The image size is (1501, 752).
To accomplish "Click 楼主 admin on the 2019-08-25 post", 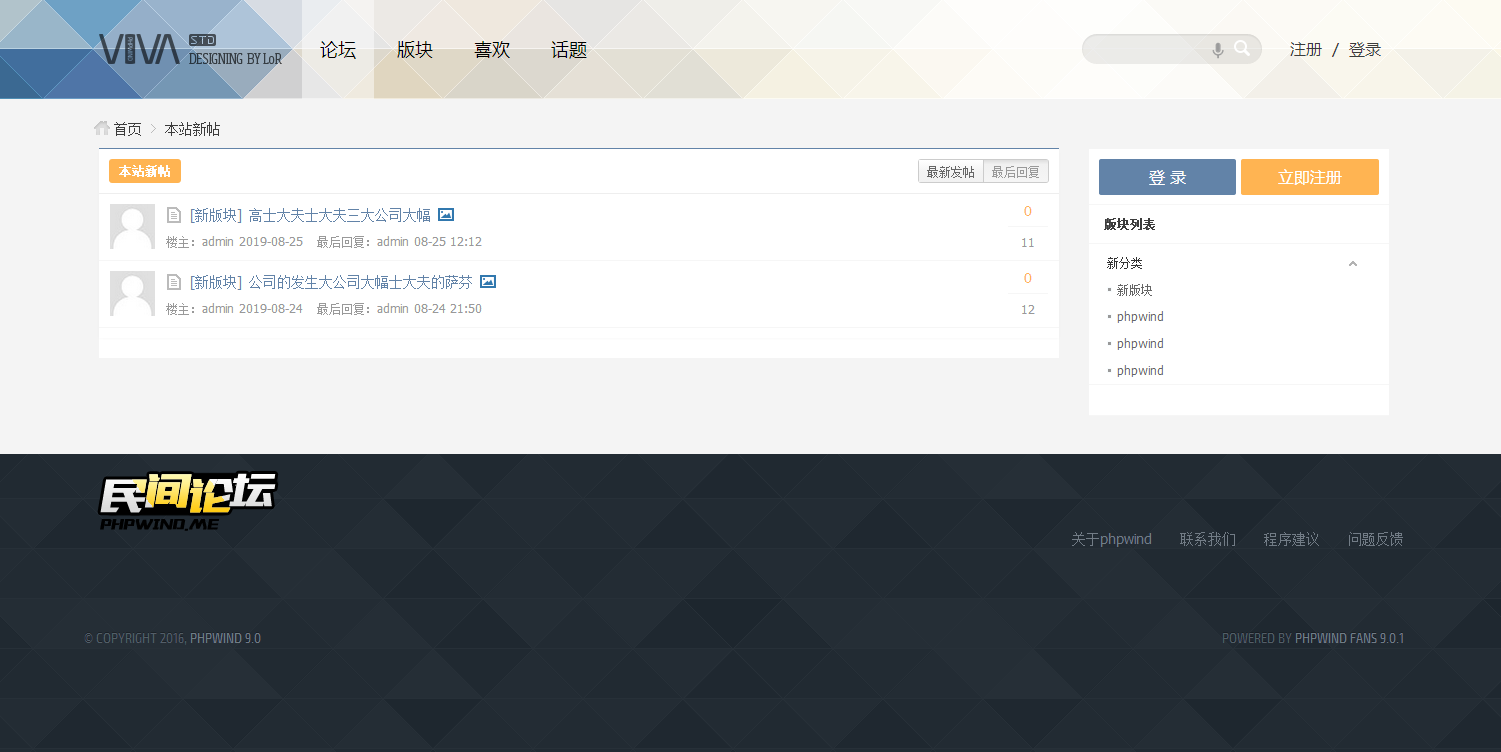I will [217, 242].
